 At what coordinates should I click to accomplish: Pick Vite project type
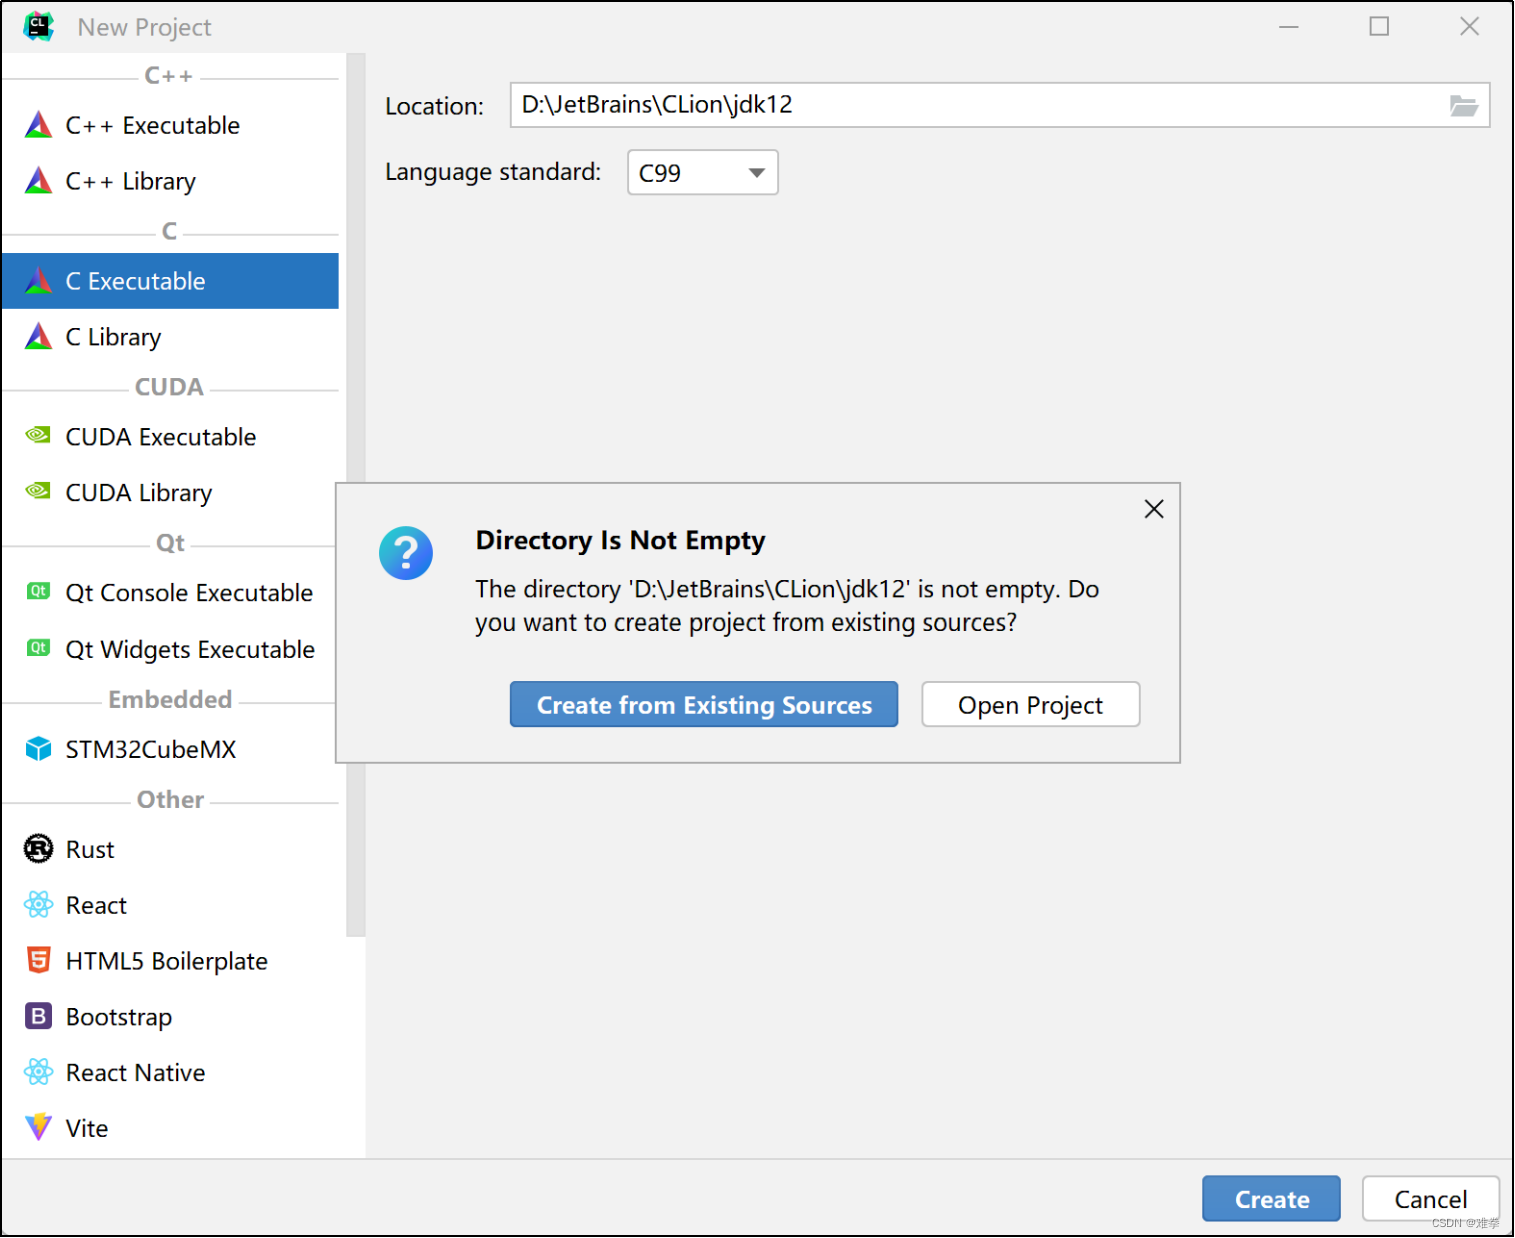(x=170, y=1128)
